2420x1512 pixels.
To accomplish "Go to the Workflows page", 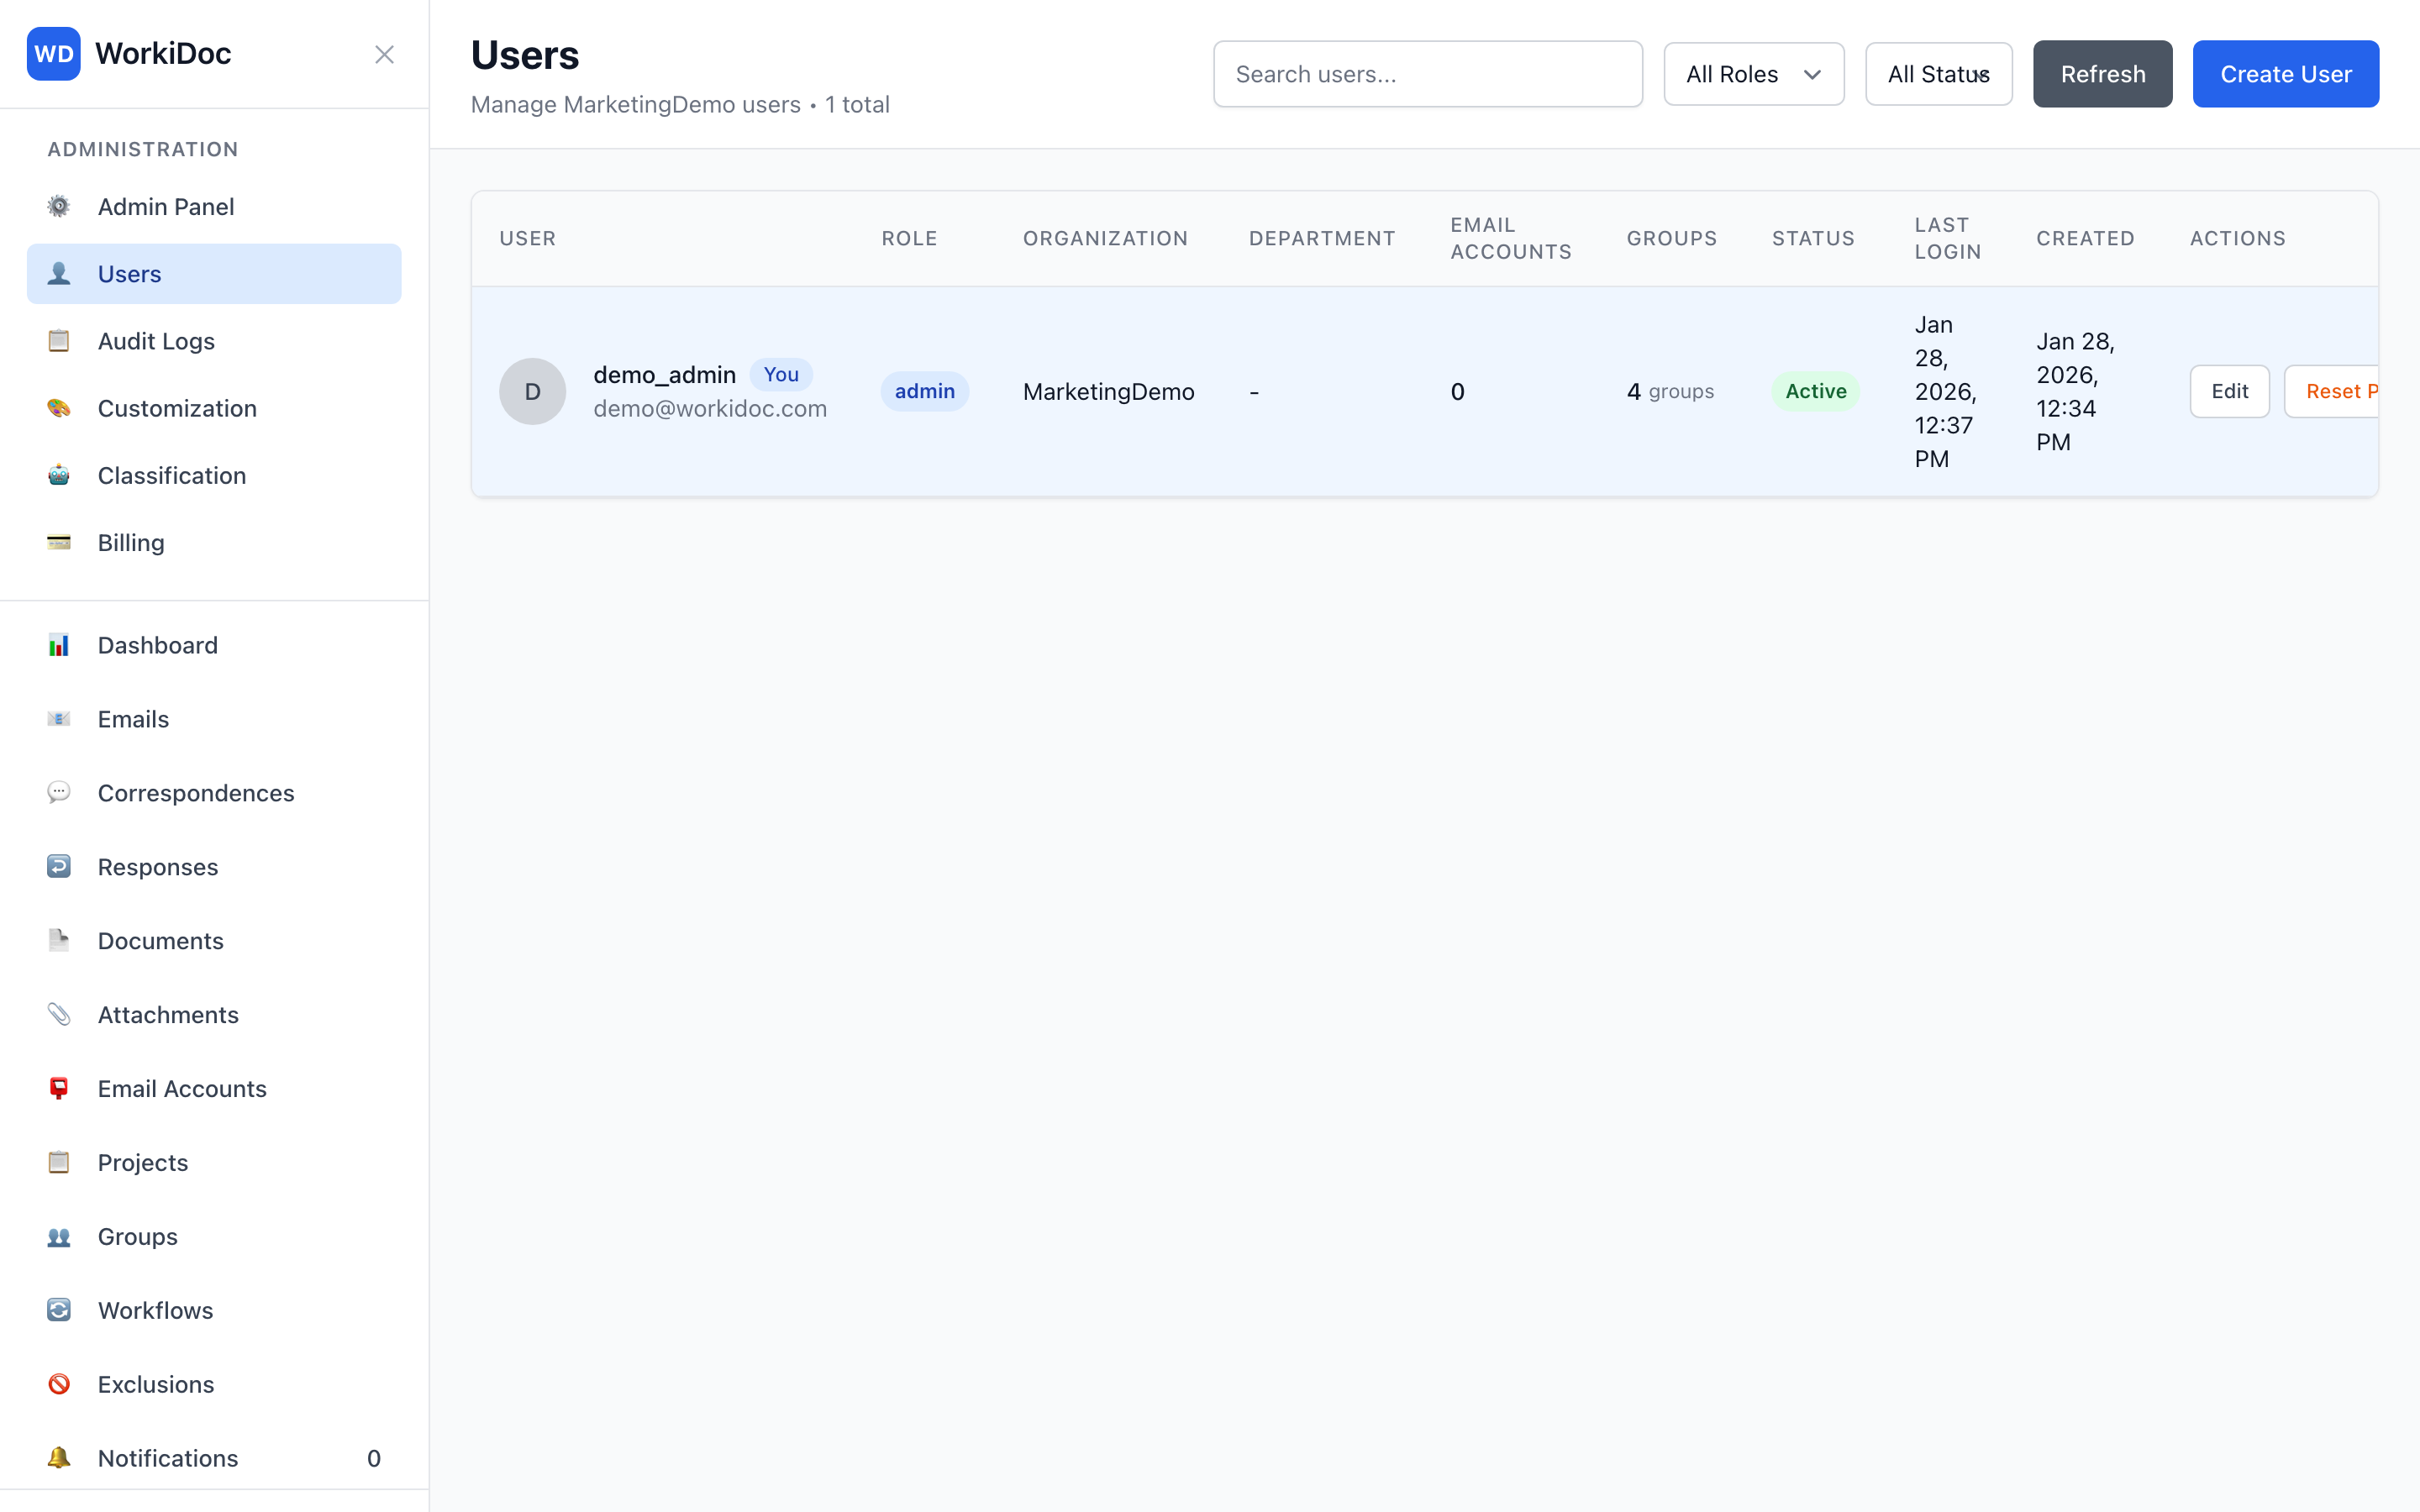I will tap(155, 1310).
